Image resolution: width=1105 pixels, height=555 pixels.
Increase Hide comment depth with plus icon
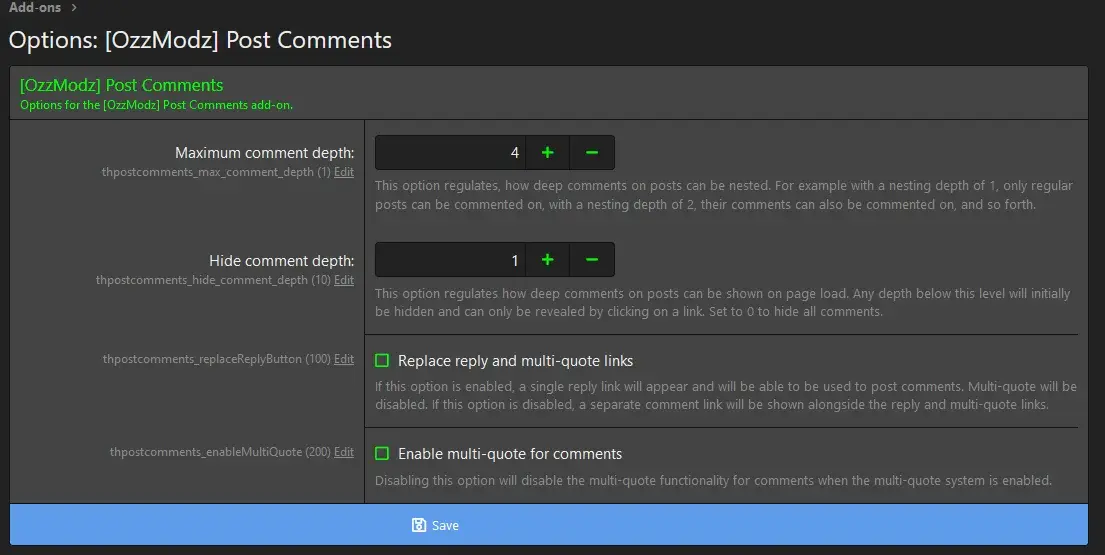pos(547,260)
